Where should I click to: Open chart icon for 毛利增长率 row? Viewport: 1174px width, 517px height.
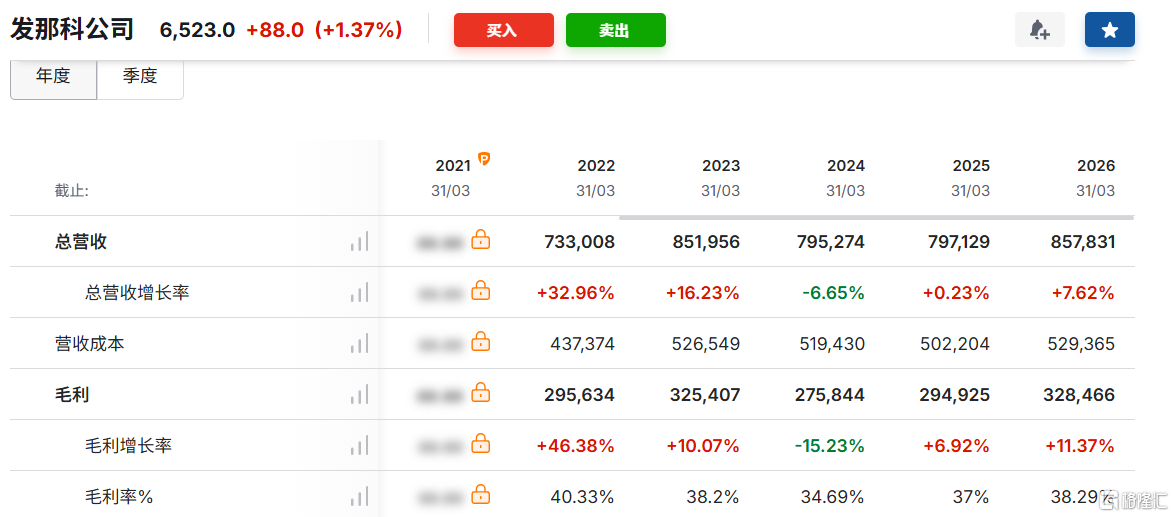(359, 445)
